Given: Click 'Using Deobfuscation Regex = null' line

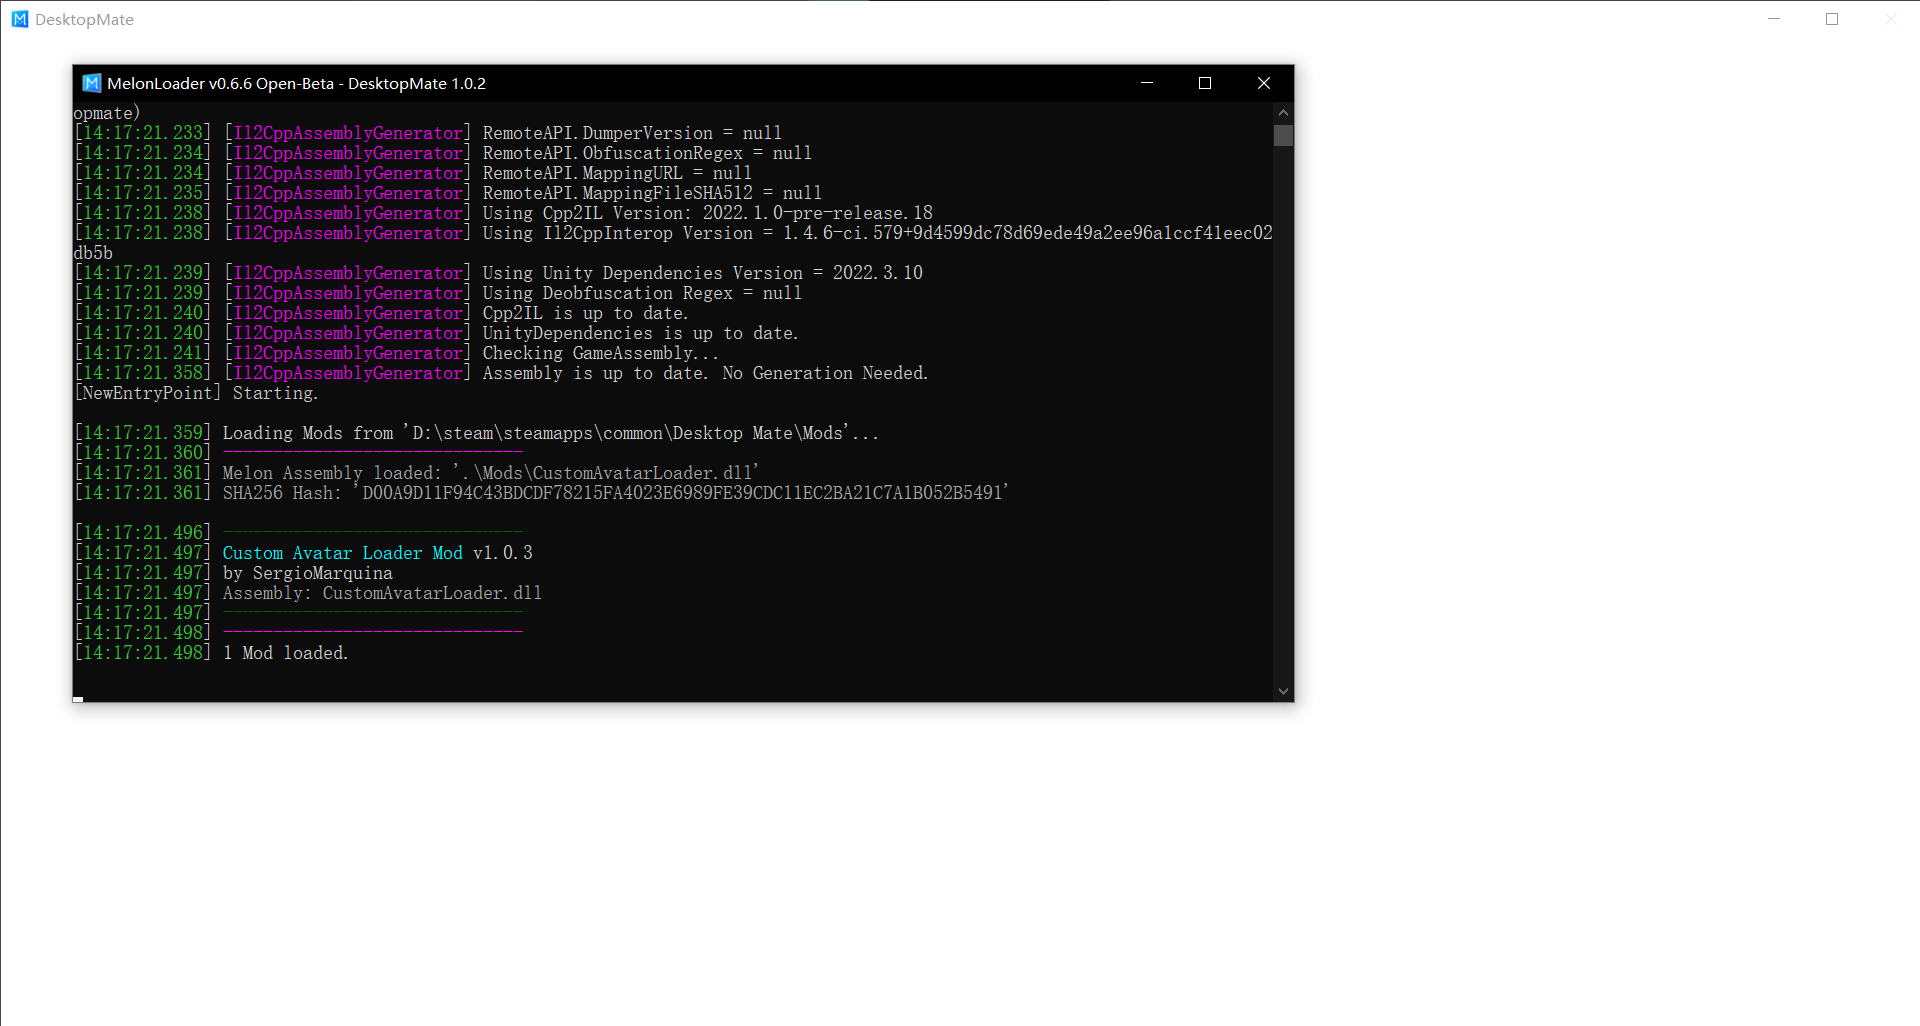Looking at the screenshot, I should (642, 293).
